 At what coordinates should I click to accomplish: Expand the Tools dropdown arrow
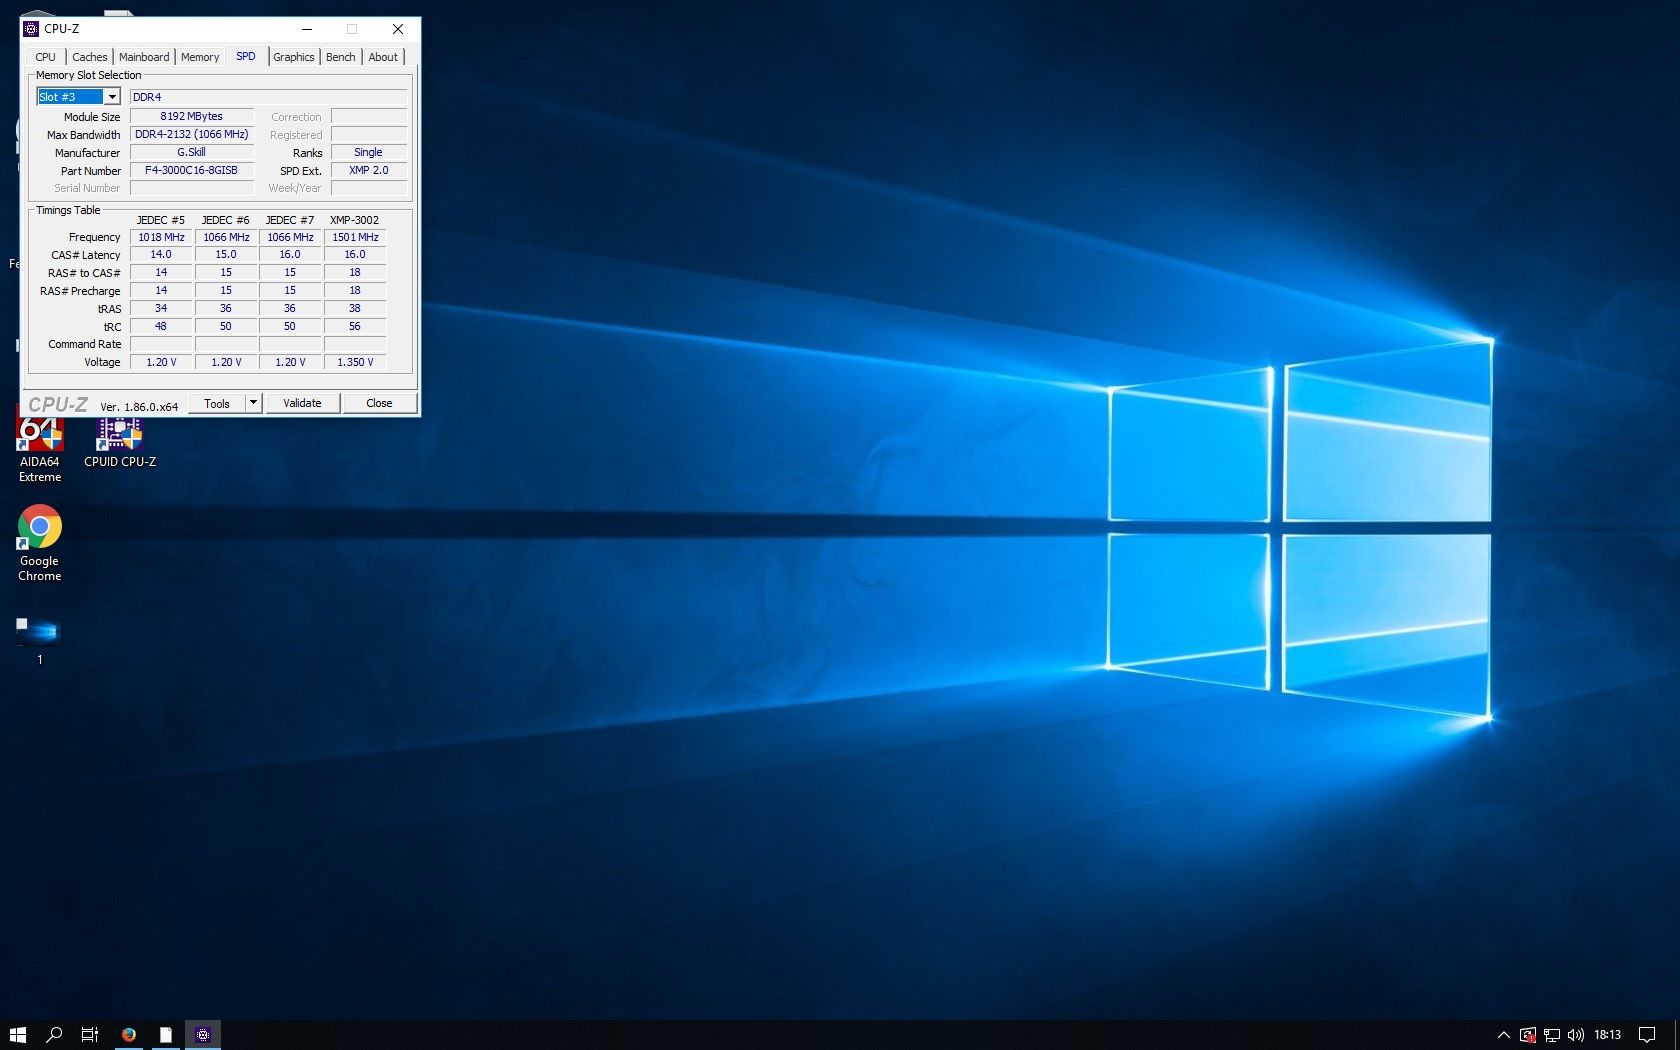tap(254, 403)
